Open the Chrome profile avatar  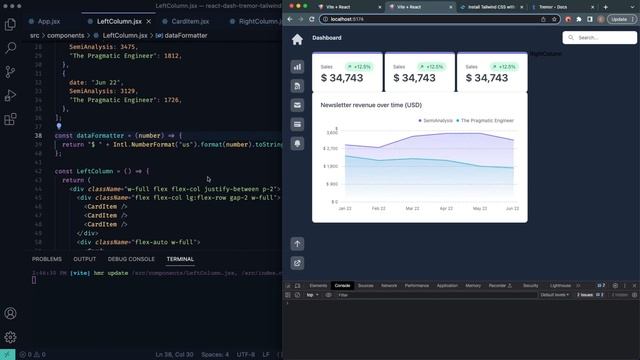tap(600, 19)
